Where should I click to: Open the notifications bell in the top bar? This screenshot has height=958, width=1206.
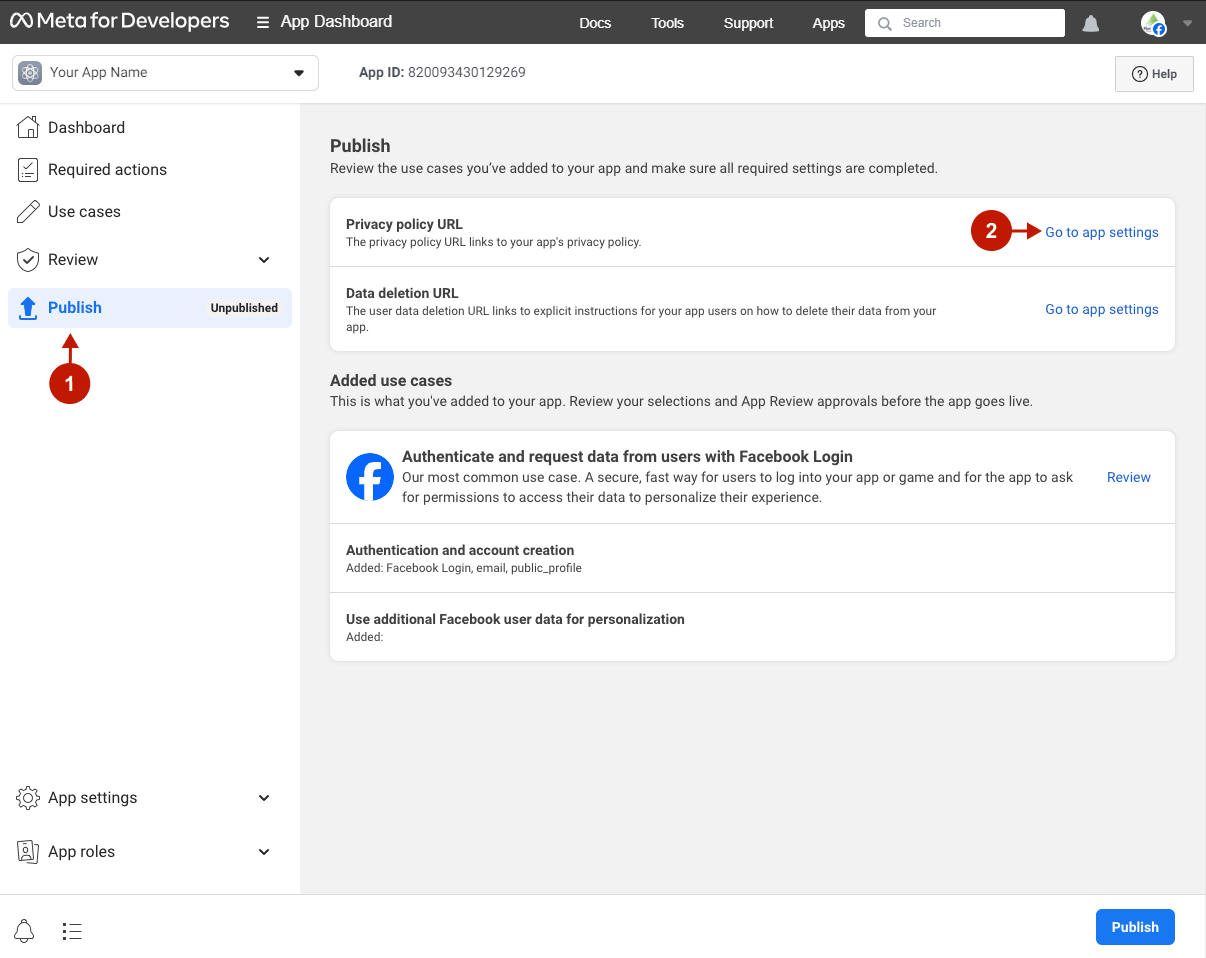tap(1091, 23)
